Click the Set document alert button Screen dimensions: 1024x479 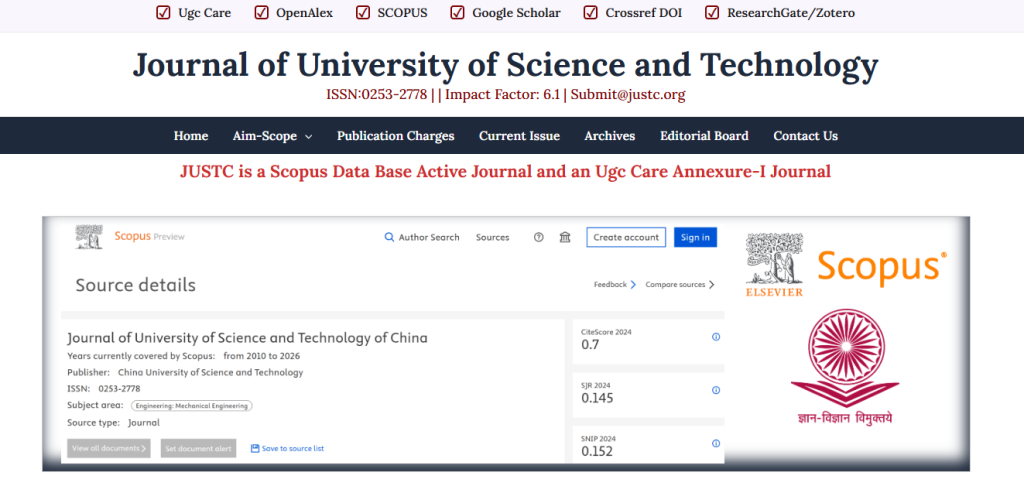(x=199, y=448)
